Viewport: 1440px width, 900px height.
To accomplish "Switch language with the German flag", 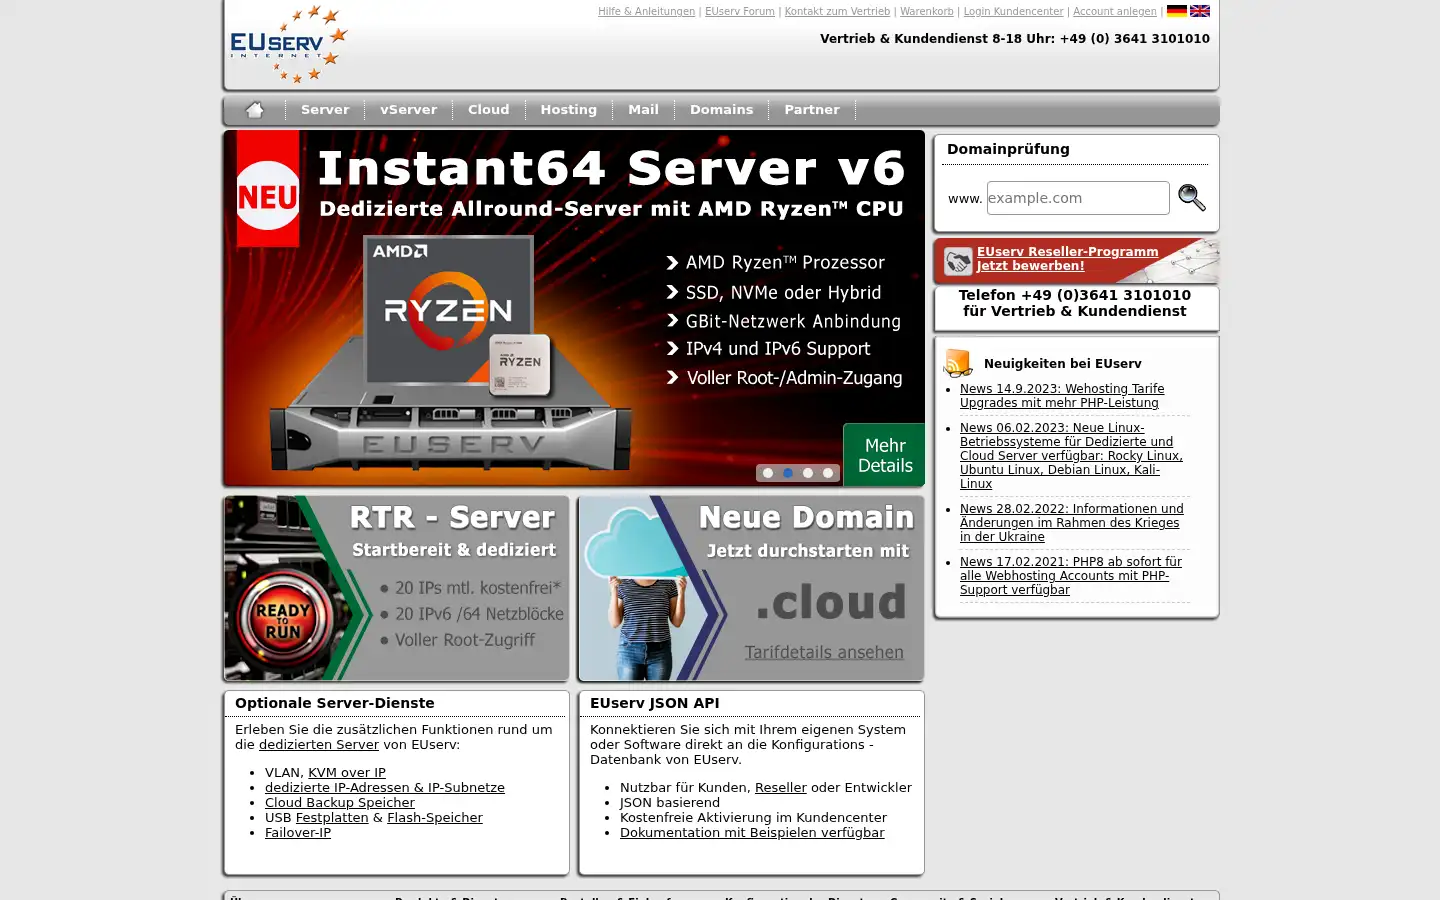I will [x=1177, y=11].
